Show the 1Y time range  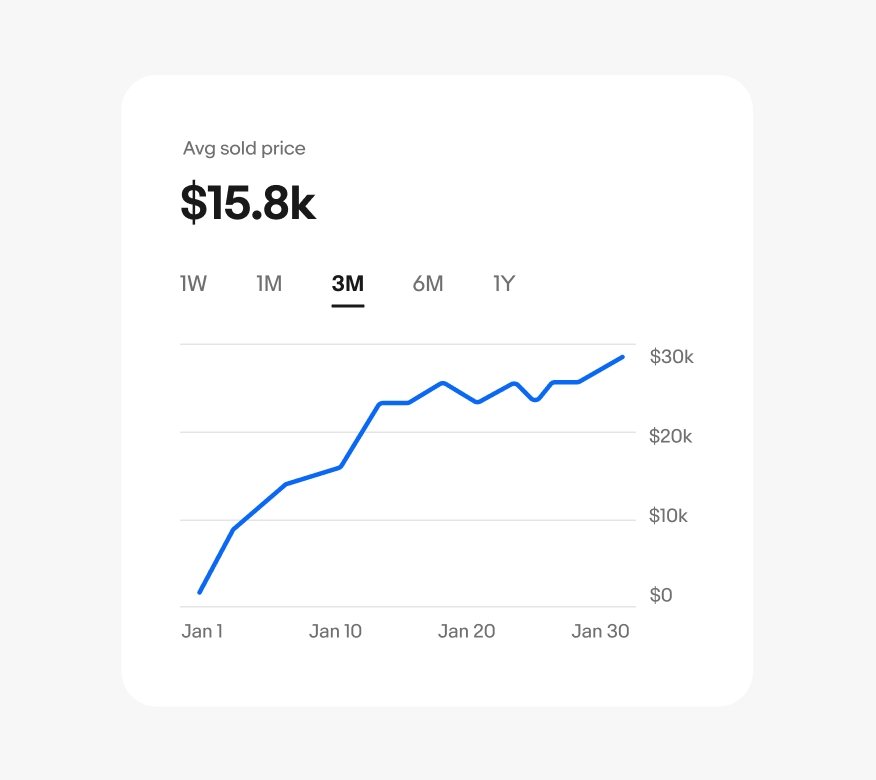(x=504, y=284)
